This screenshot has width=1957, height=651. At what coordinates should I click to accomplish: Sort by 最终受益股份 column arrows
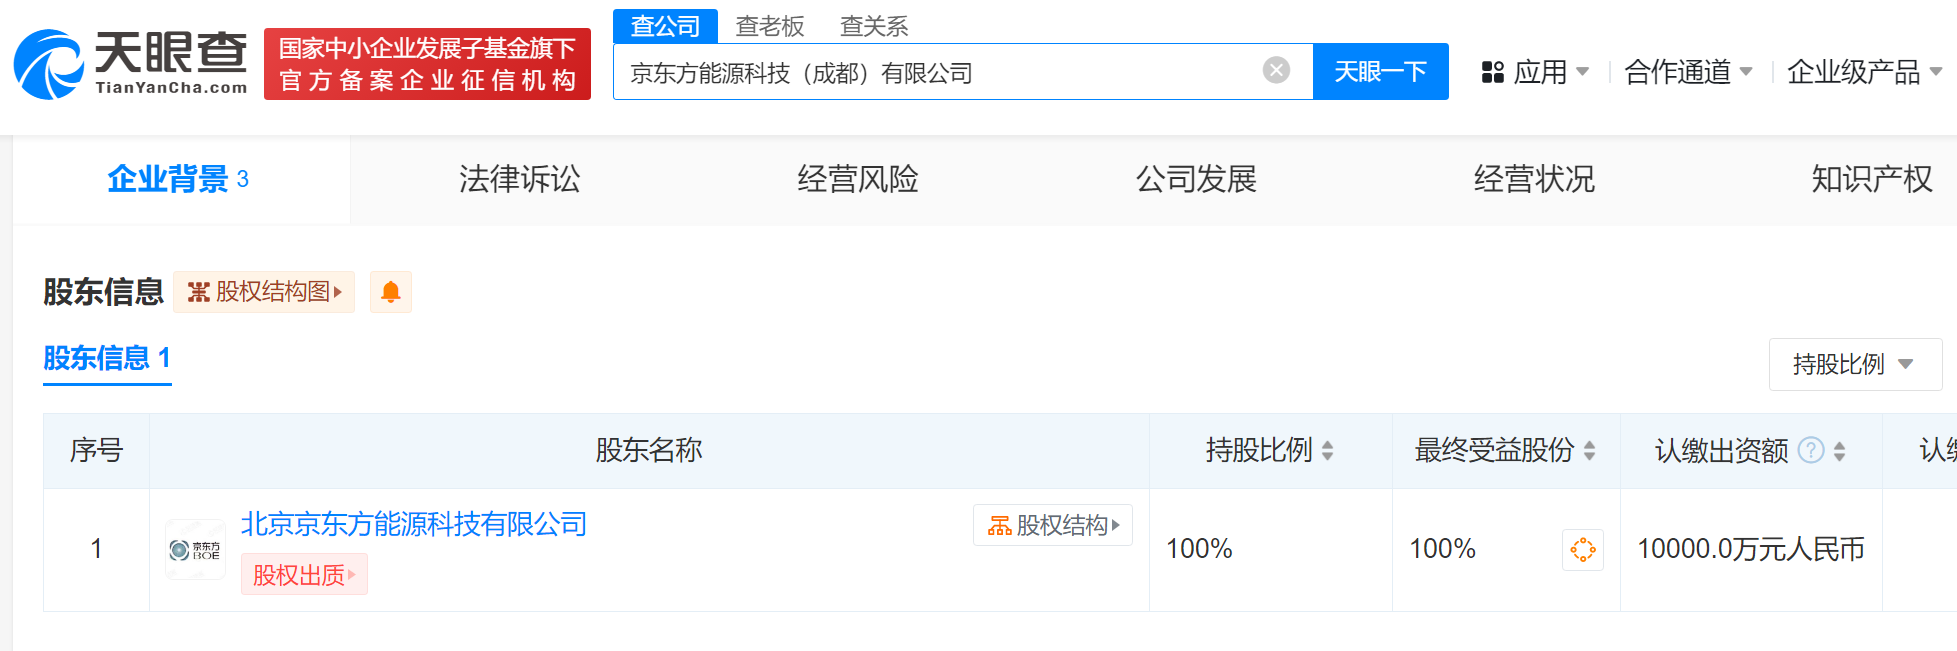[x=1589, y=451]
